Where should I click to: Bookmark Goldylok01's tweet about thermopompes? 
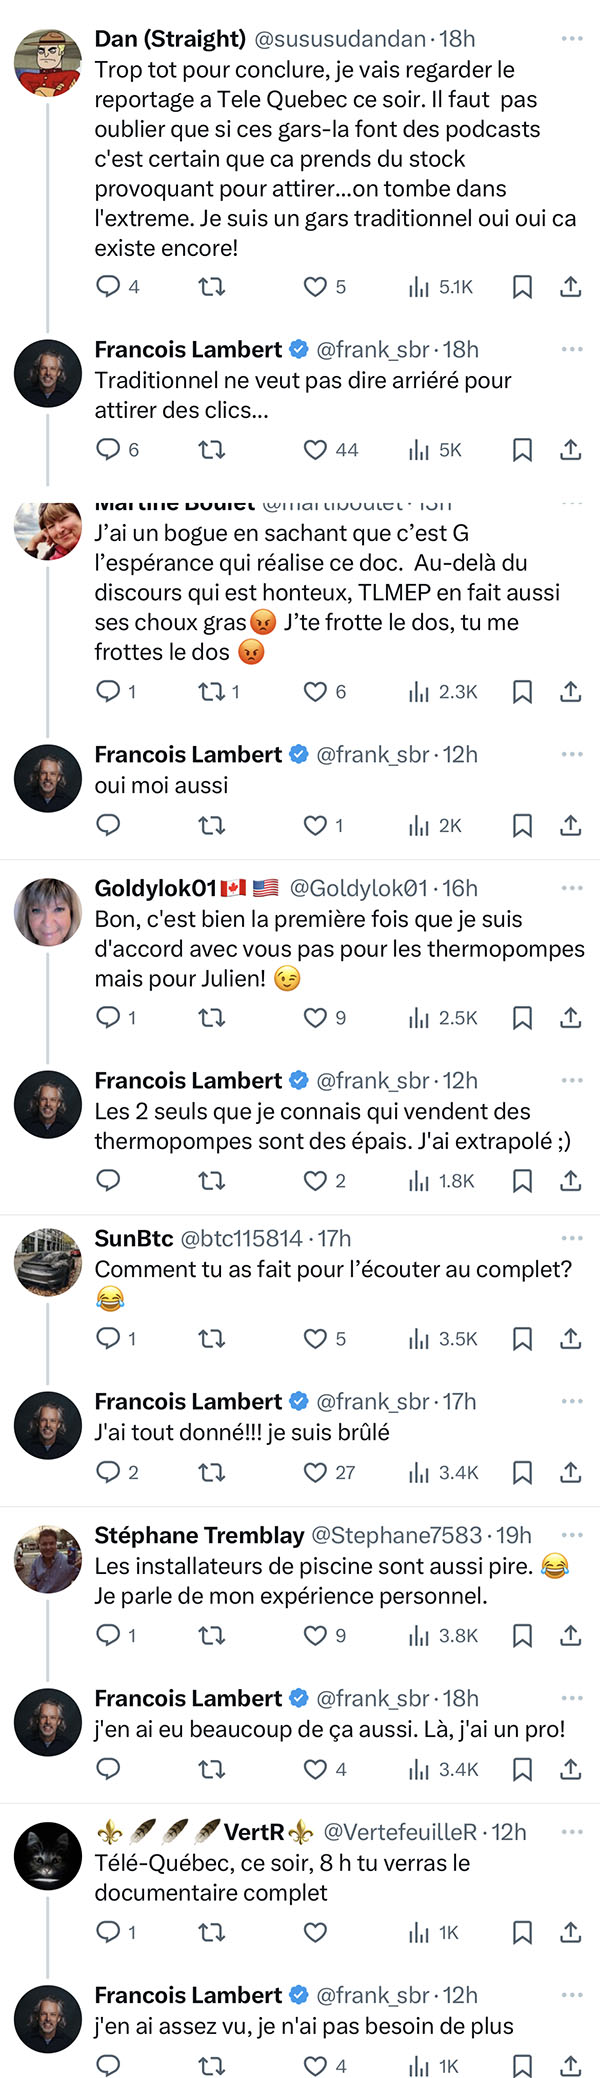522,1018
